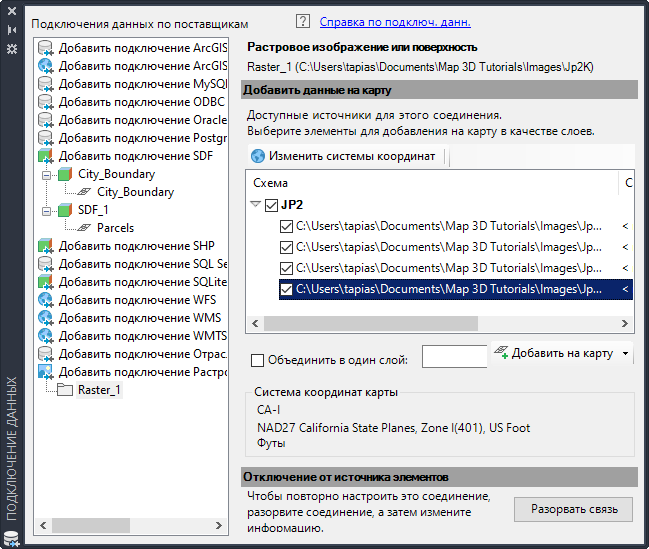
Task: Click schema list scroll right arrow
Action: pyautogui.click(x=625, y=323)
